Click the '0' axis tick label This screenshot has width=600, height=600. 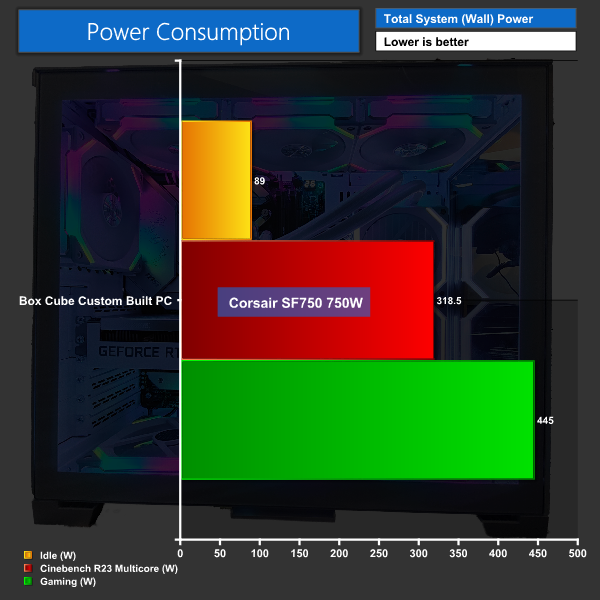pos(180,553)
